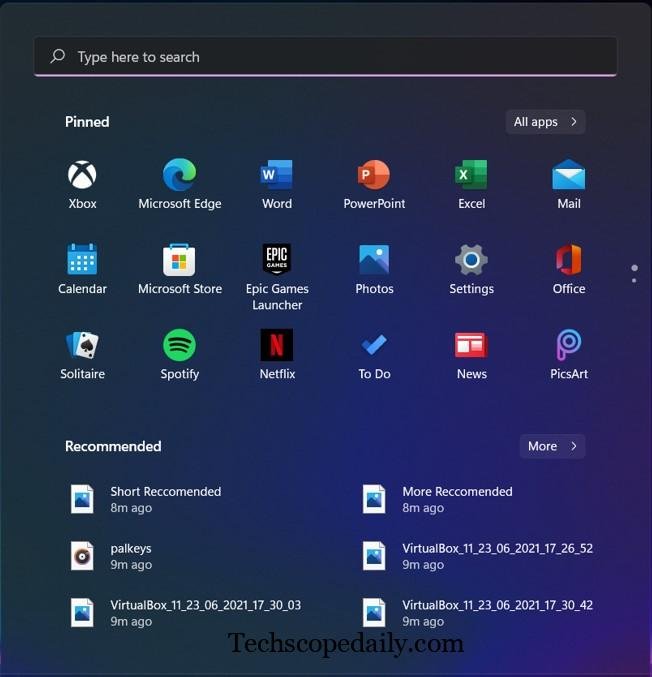Launch PicsArt
Screen dimensions: 652x677
coord(569,355)
